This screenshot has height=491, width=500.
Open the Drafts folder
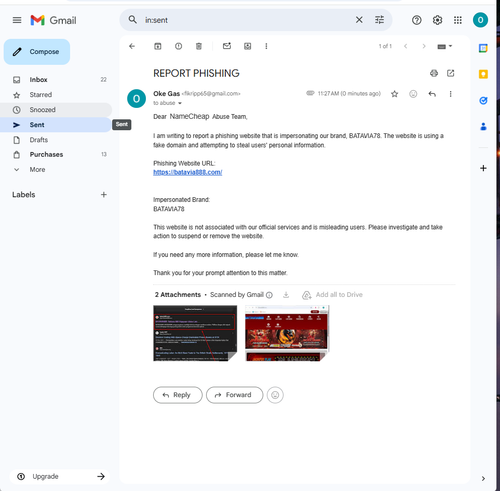pyautogui.click(x=56, y=140)
